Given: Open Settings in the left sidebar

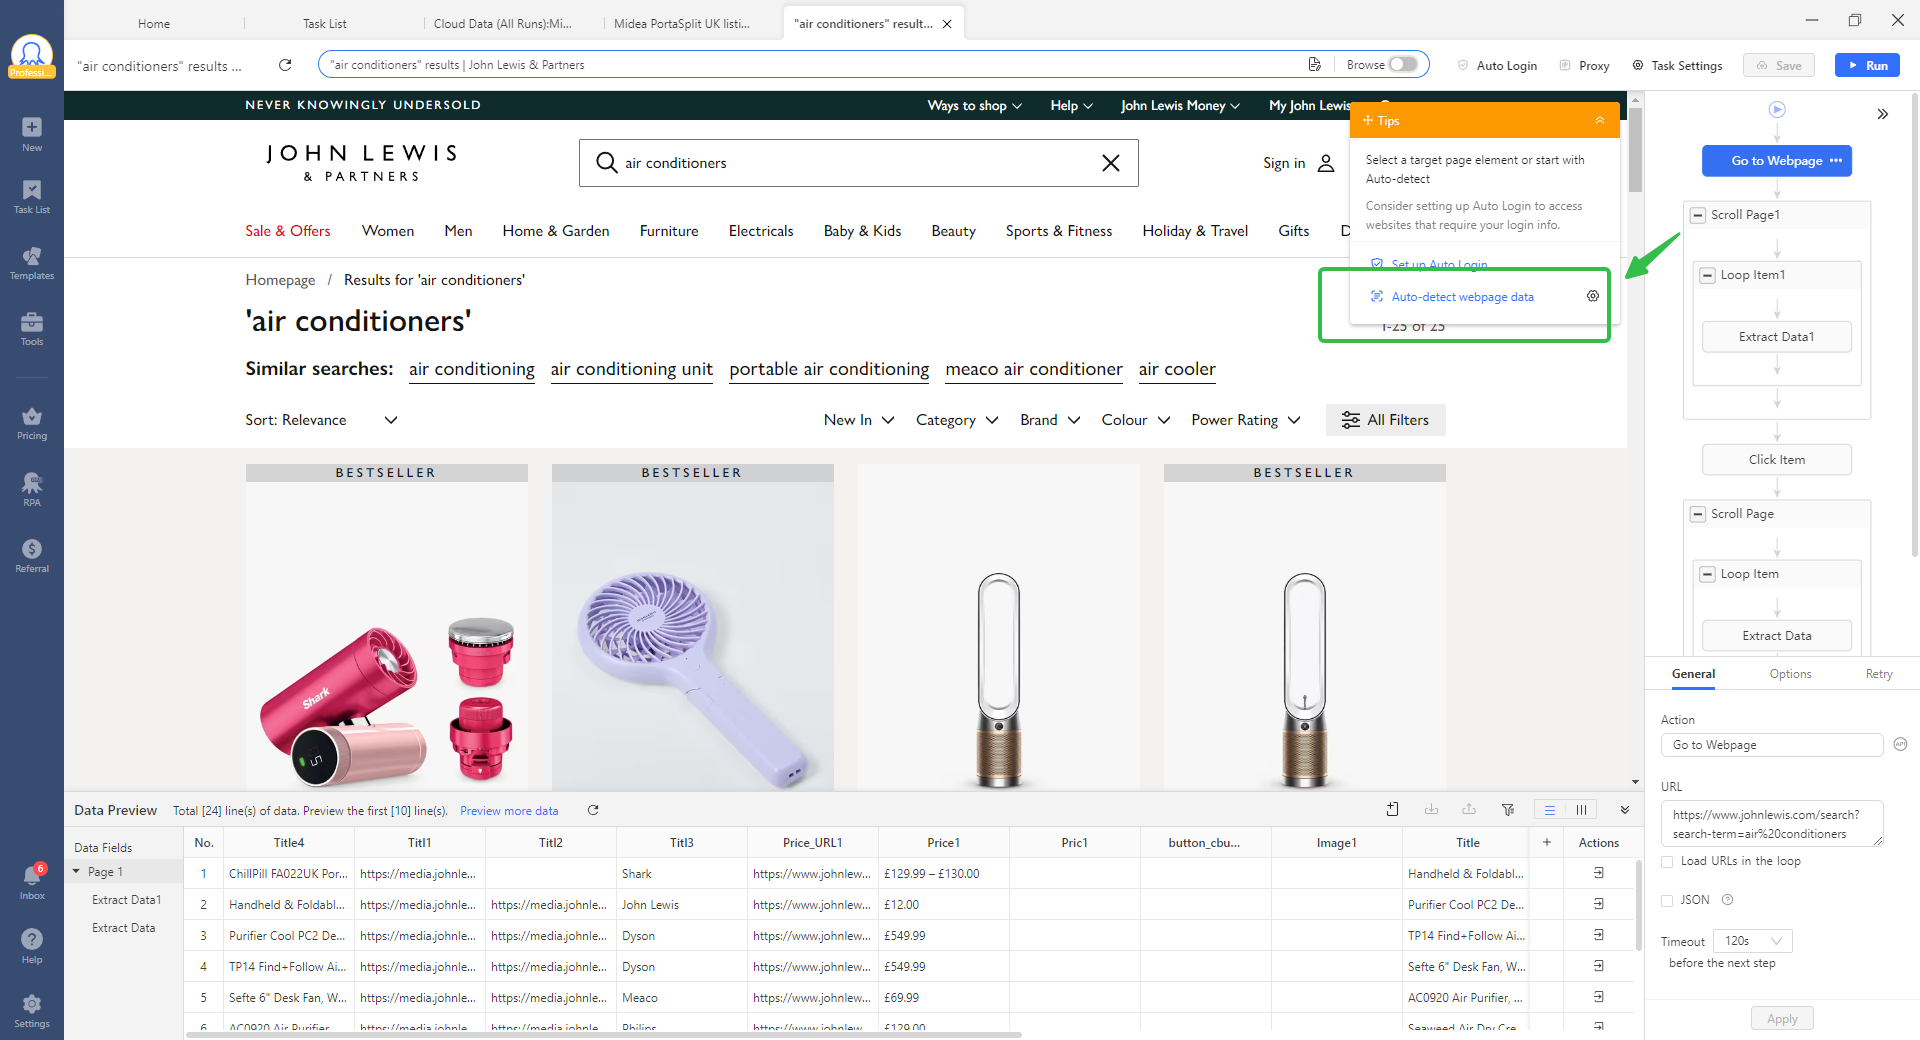Looking at the screenshot, I should [x=32, y=1010].
